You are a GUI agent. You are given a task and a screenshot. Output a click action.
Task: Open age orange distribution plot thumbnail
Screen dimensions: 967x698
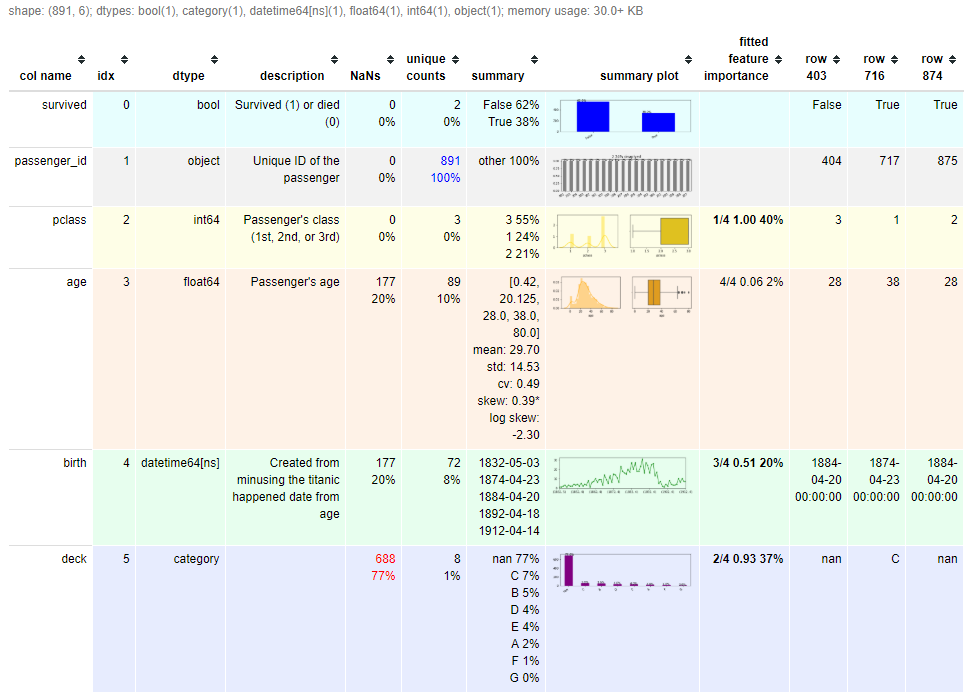pyautogui.click(x=586, y=295)
